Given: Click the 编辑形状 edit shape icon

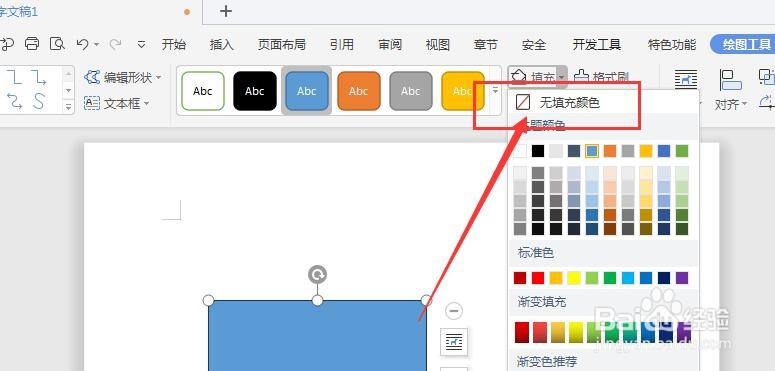Looking at the screenshot, I should pyautogui.click(x=92, y=77).
